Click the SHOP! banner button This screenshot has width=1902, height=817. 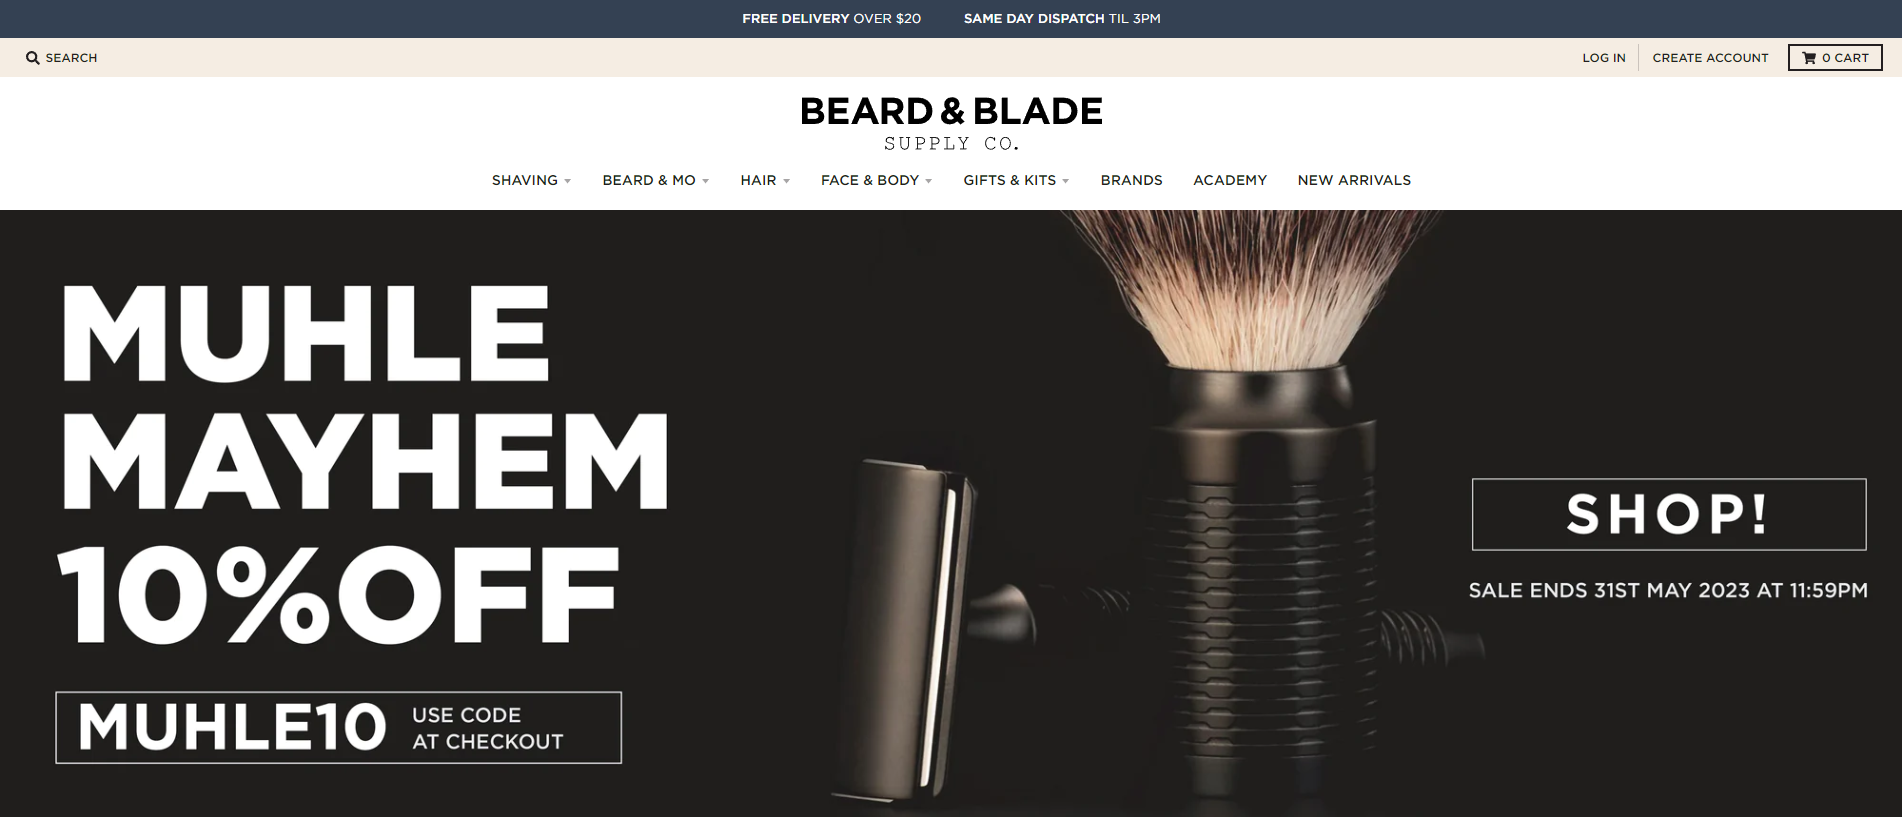tap(1669, 514)
